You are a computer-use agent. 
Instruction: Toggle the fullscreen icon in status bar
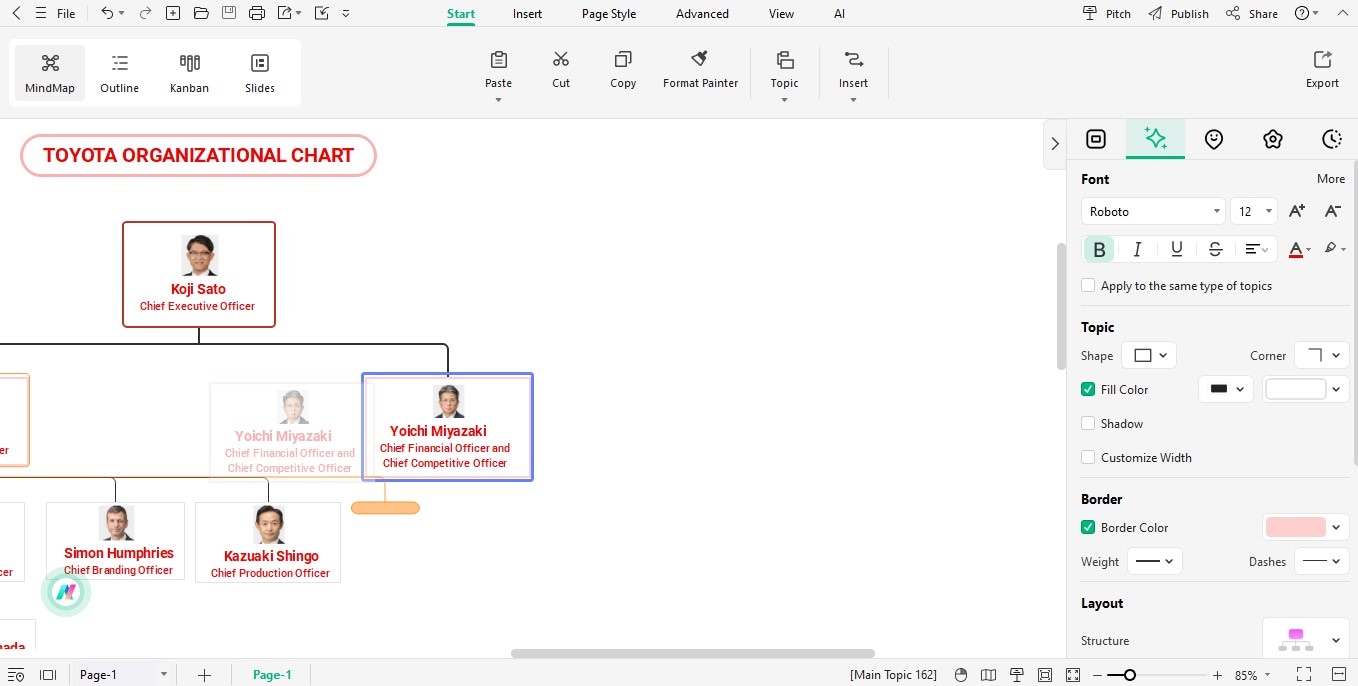click(1304, 675)
